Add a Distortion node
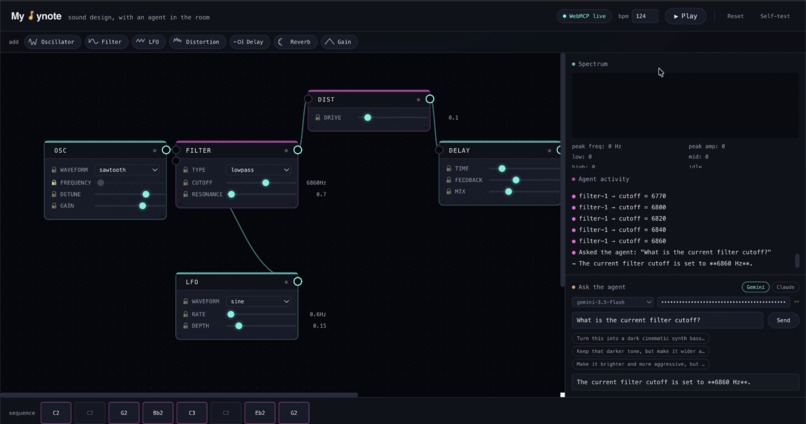Viewport: 806px width, 424px height. [x=197, y=42]
